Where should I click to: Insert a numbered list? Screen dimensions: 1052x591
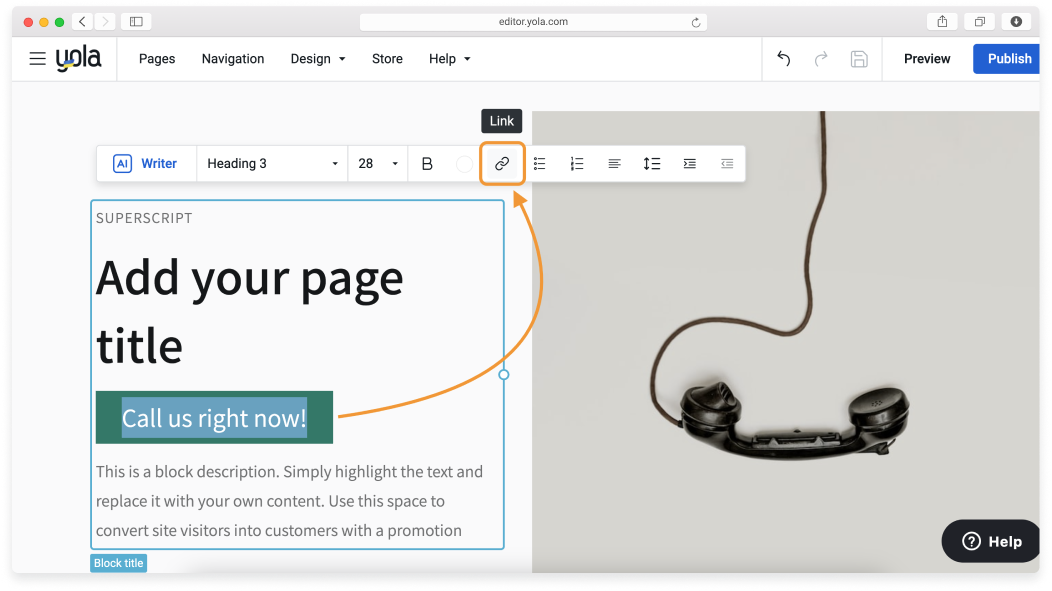577,164
